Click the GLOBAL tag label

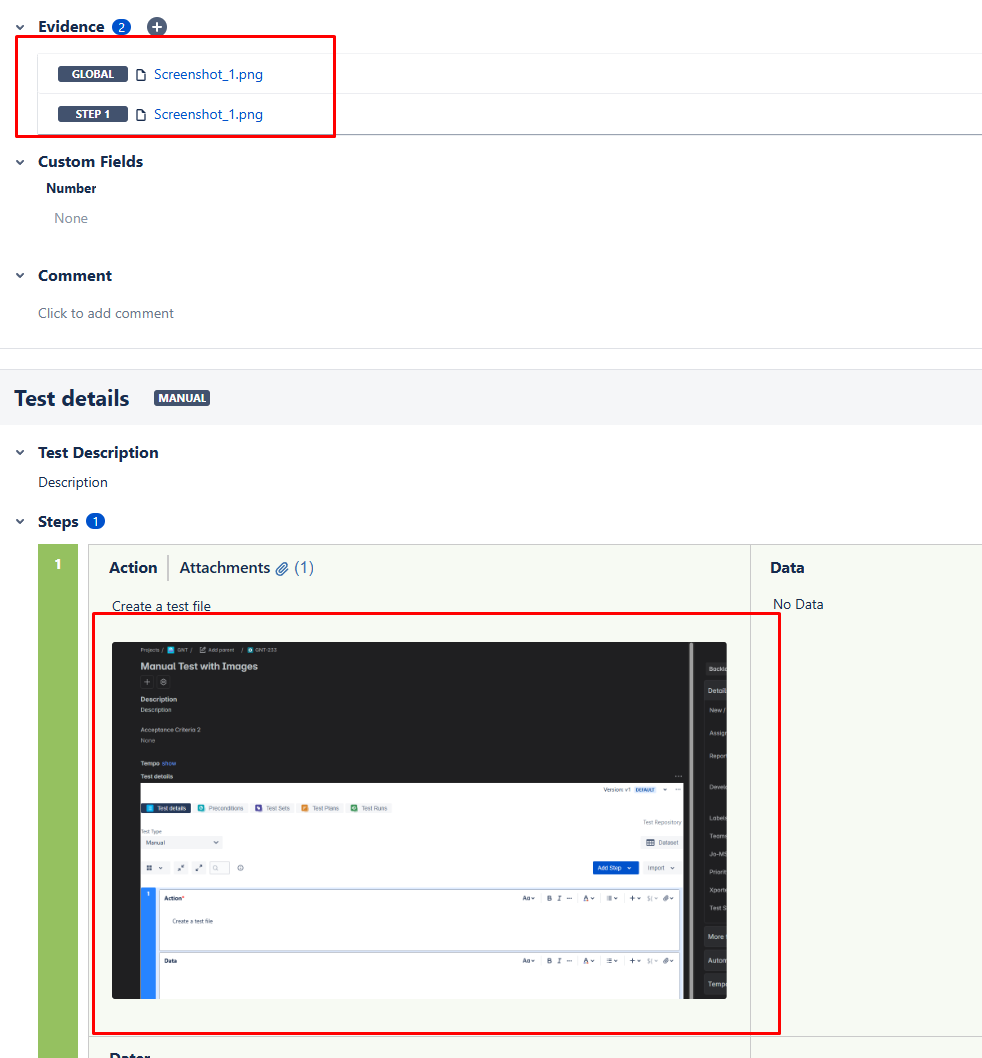[93, 74]
